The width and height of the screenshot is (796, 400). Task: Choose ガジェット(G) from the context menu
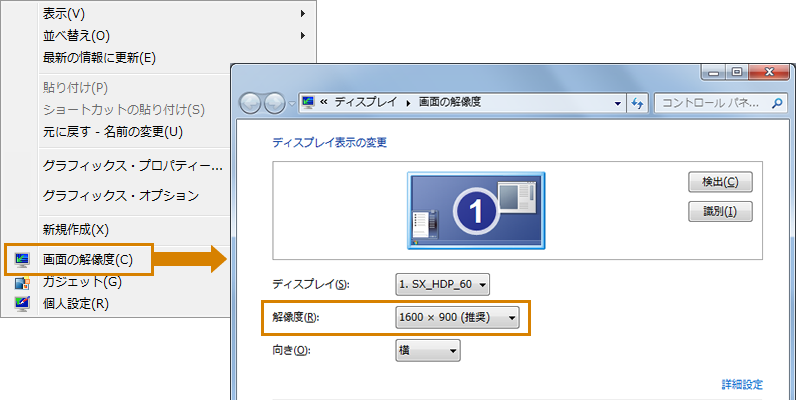[x=82, y=282]
